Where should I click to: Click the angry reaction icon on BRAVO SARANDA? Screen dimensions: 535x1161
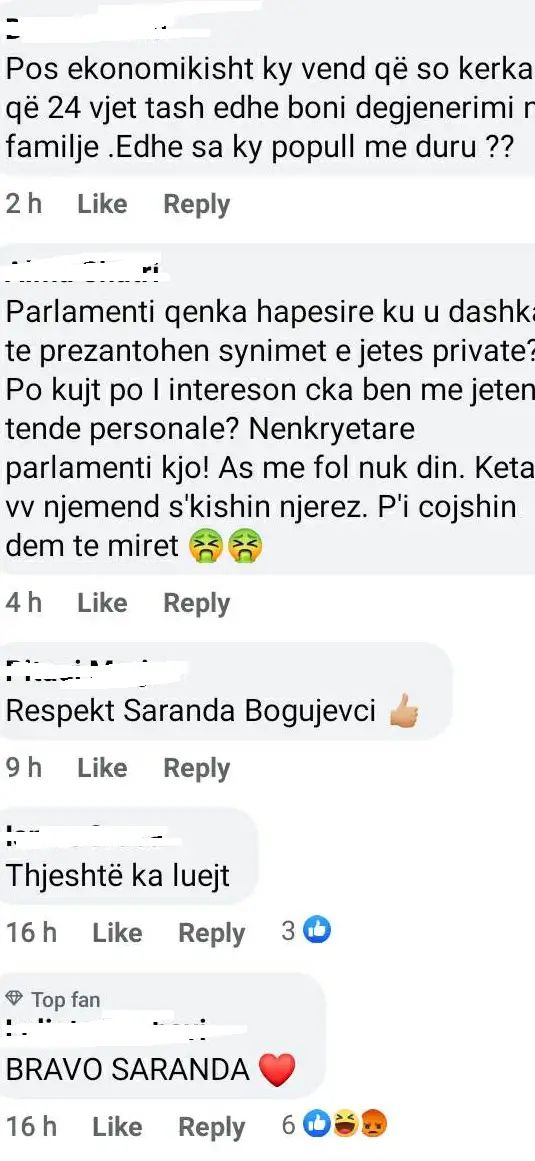(372, 1126)
